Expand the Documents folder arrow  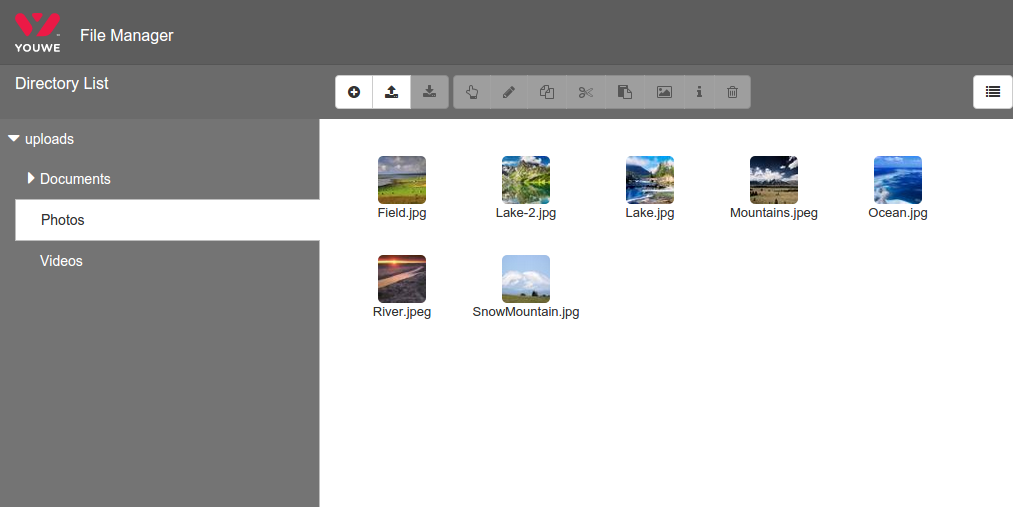coord(31,178)
